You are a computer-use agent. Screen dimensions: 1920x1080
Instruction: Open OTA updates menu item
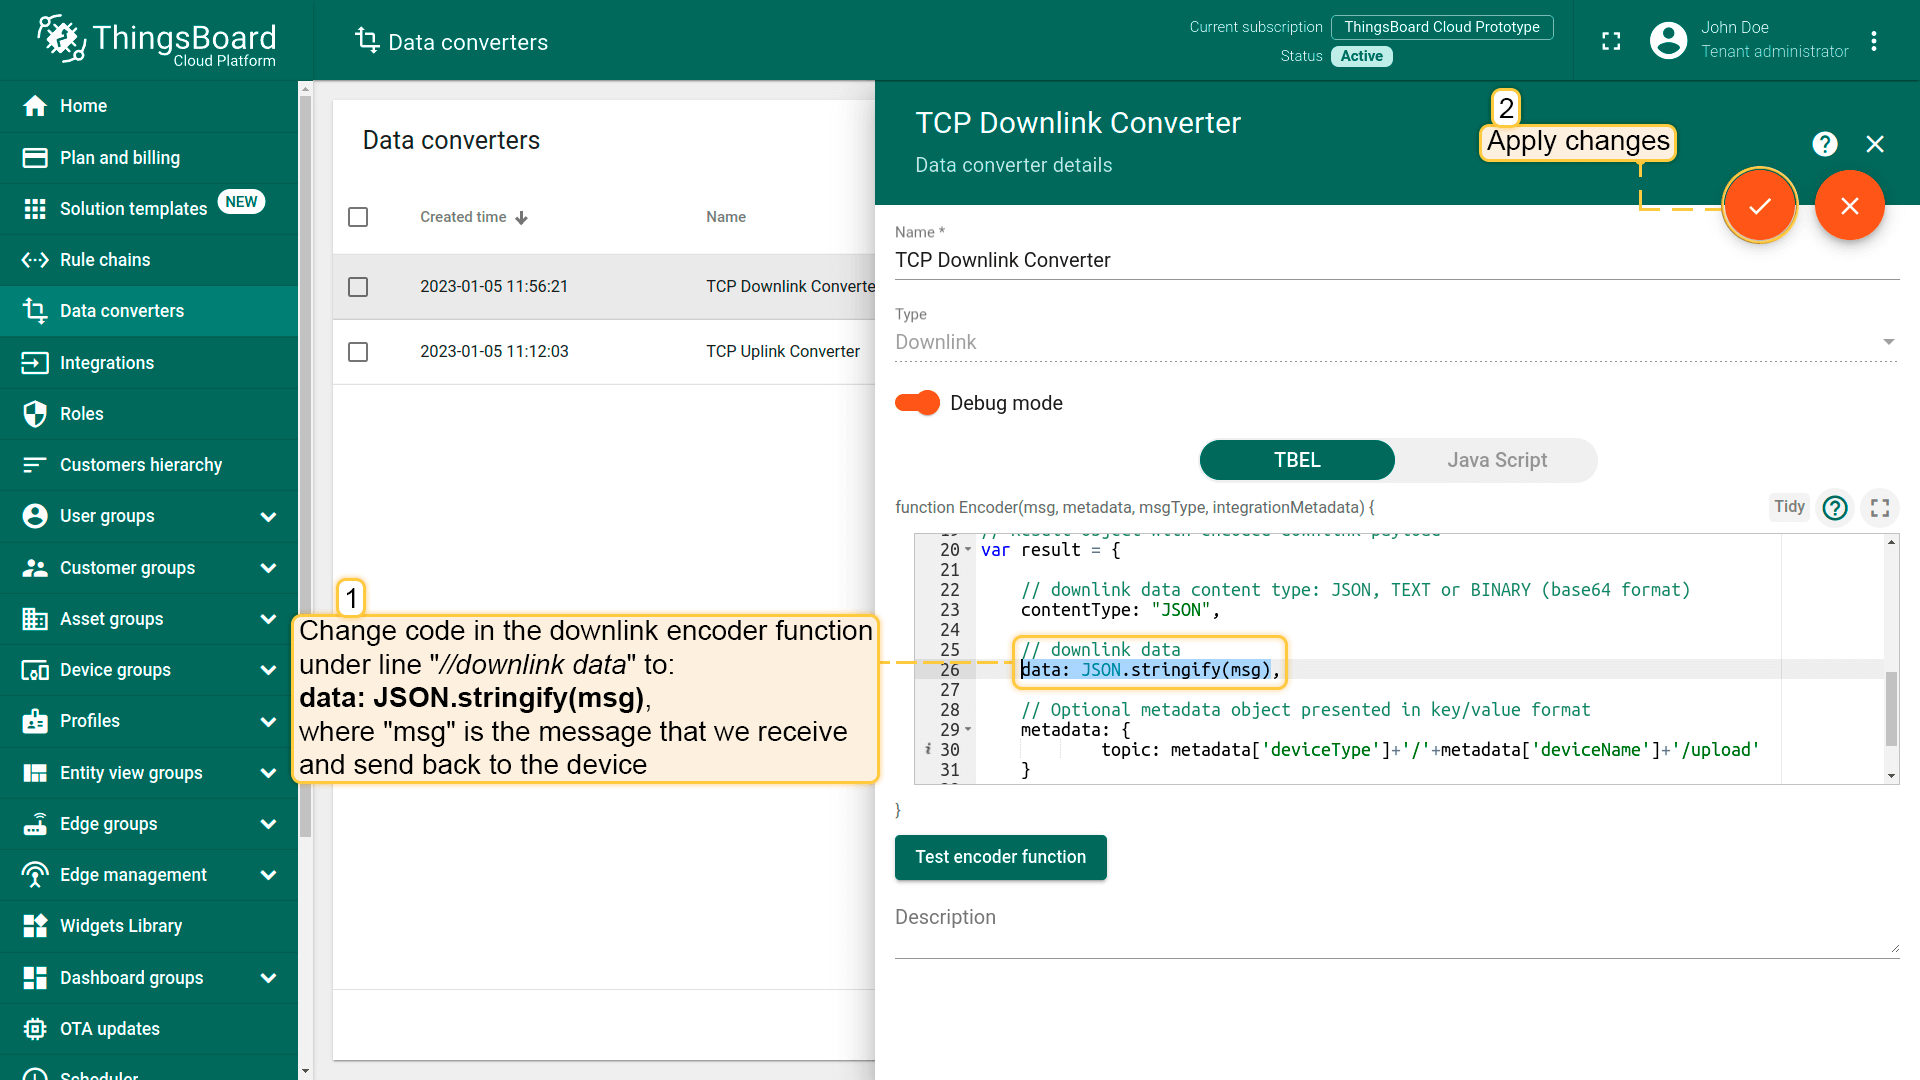(149, 1029)
